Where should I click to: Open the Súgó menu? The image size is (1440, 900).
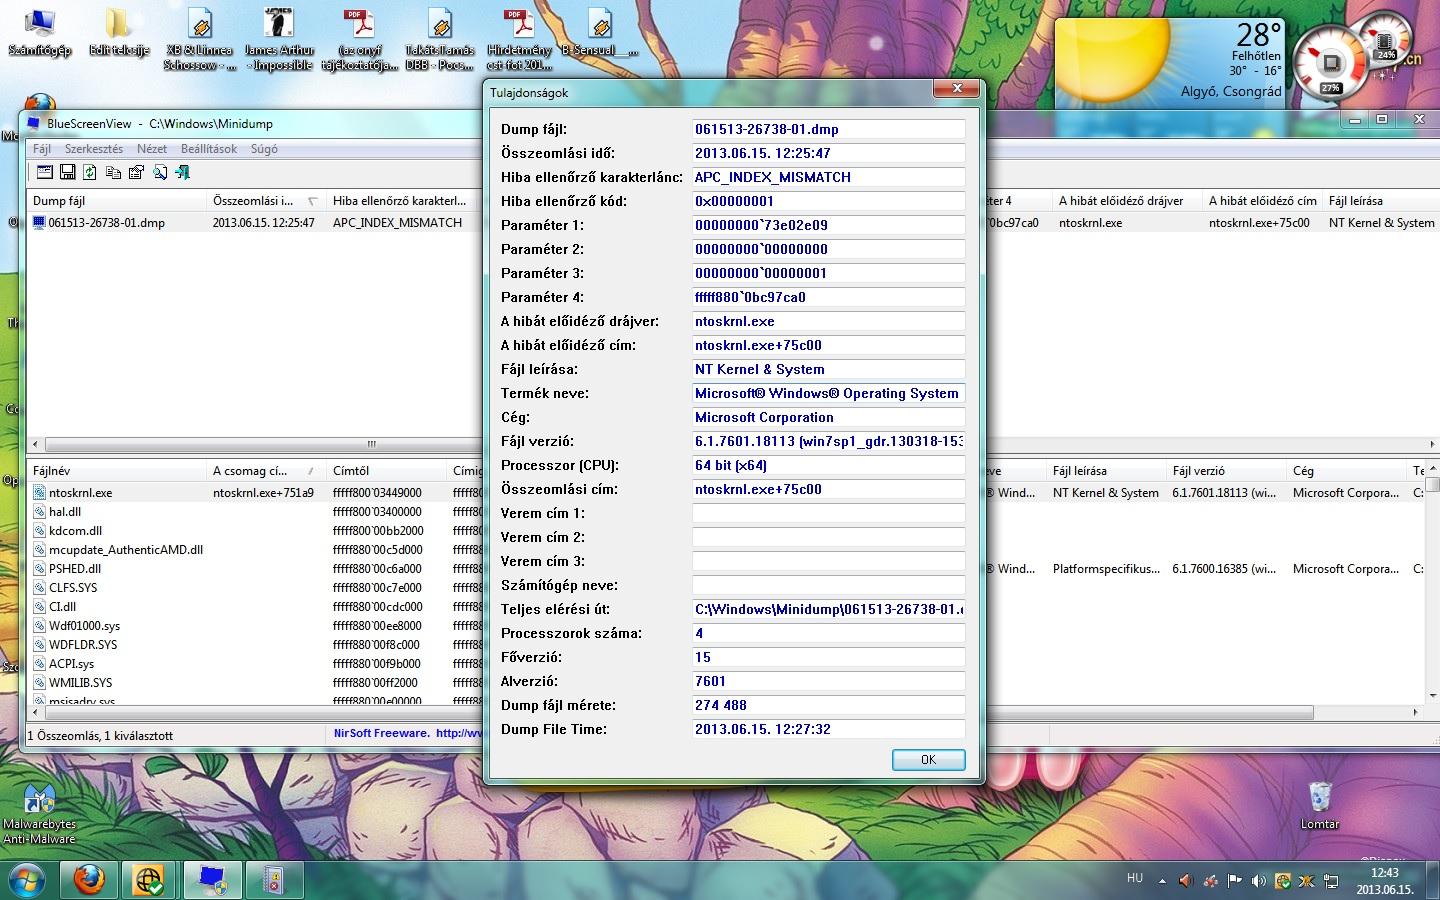264,148
